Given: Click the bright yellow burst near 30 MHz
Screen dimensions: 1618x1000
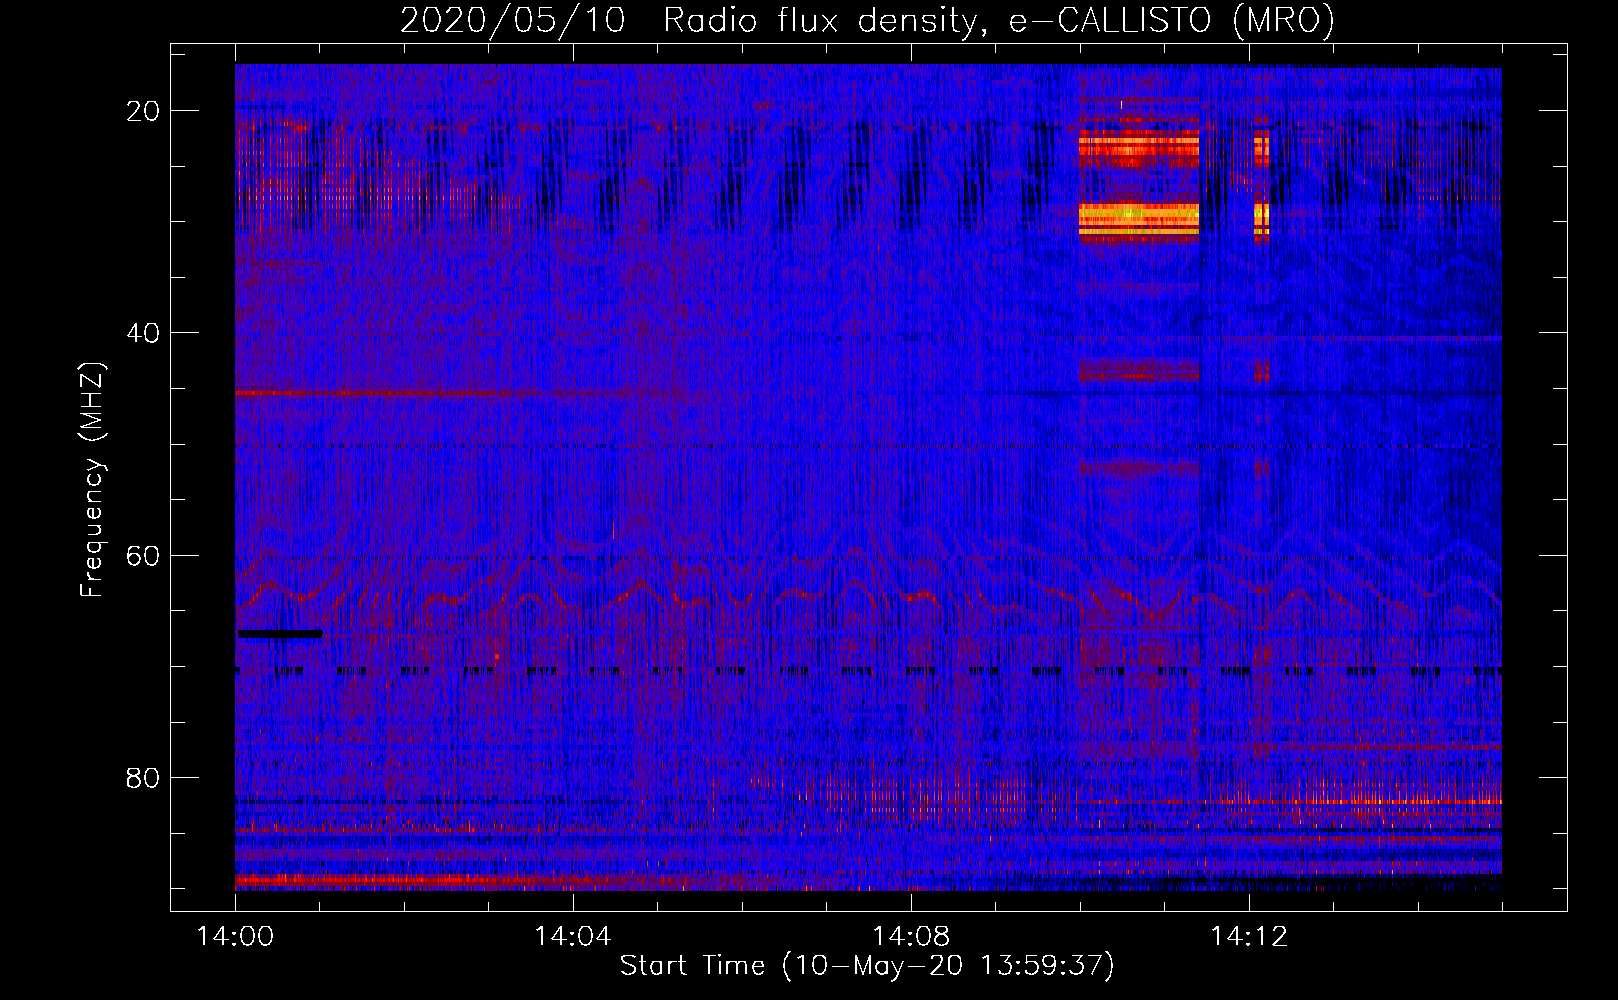Looking at the screenshot, I should (1139, 220).
